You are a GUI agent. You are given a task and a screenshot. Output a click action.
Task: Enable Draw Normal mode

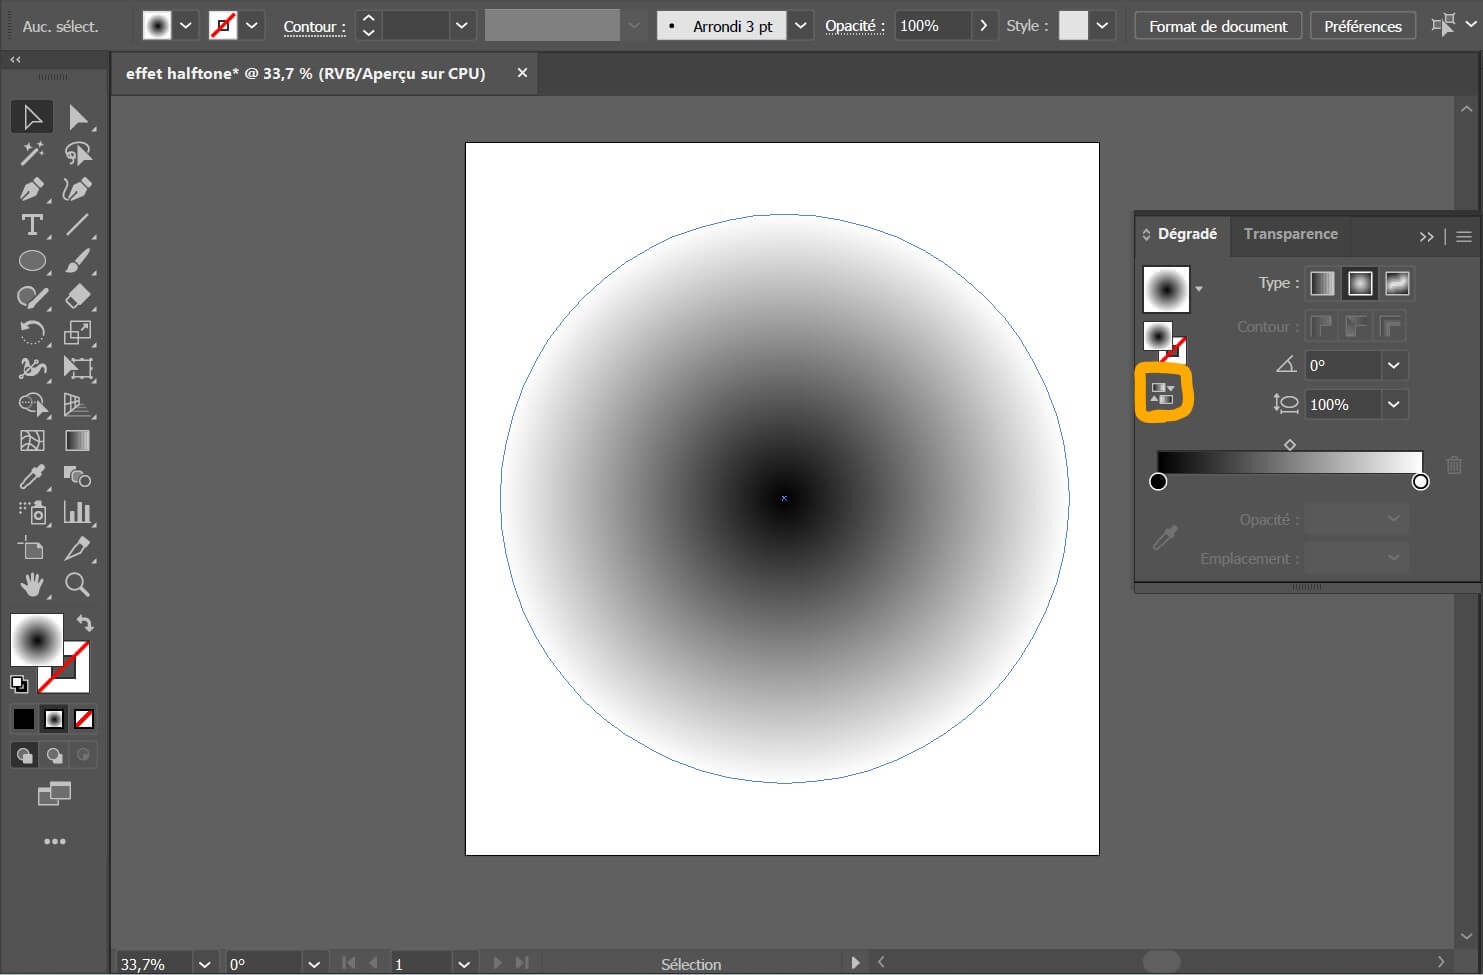pos(24,755)
